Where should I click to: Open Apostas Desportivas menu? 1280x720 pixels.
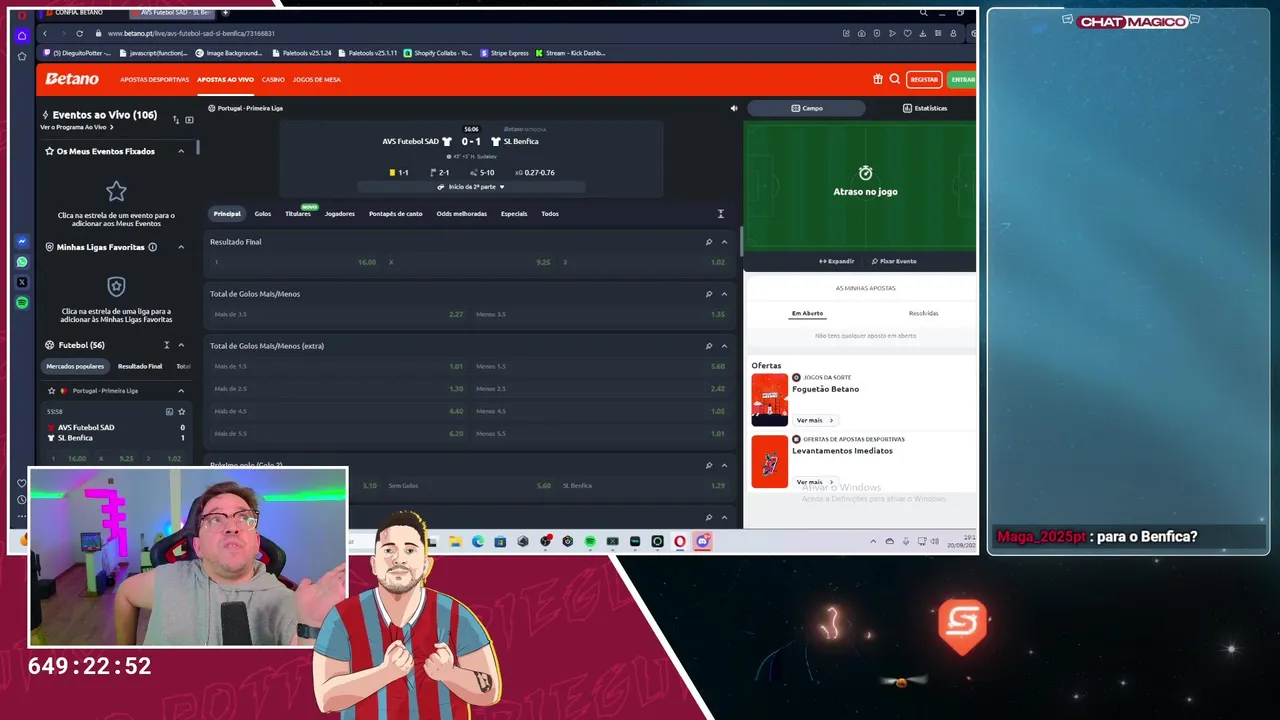(154, 80)
